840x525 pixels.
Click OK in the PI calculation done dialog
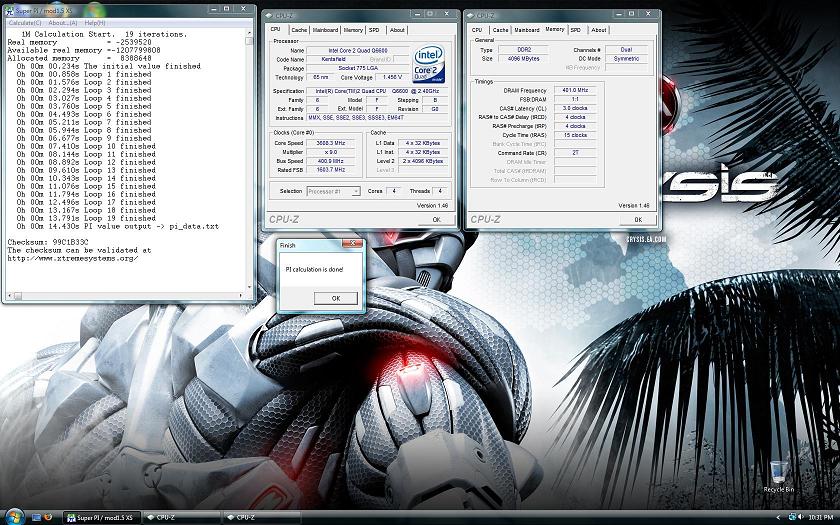[x=336, y=298]
